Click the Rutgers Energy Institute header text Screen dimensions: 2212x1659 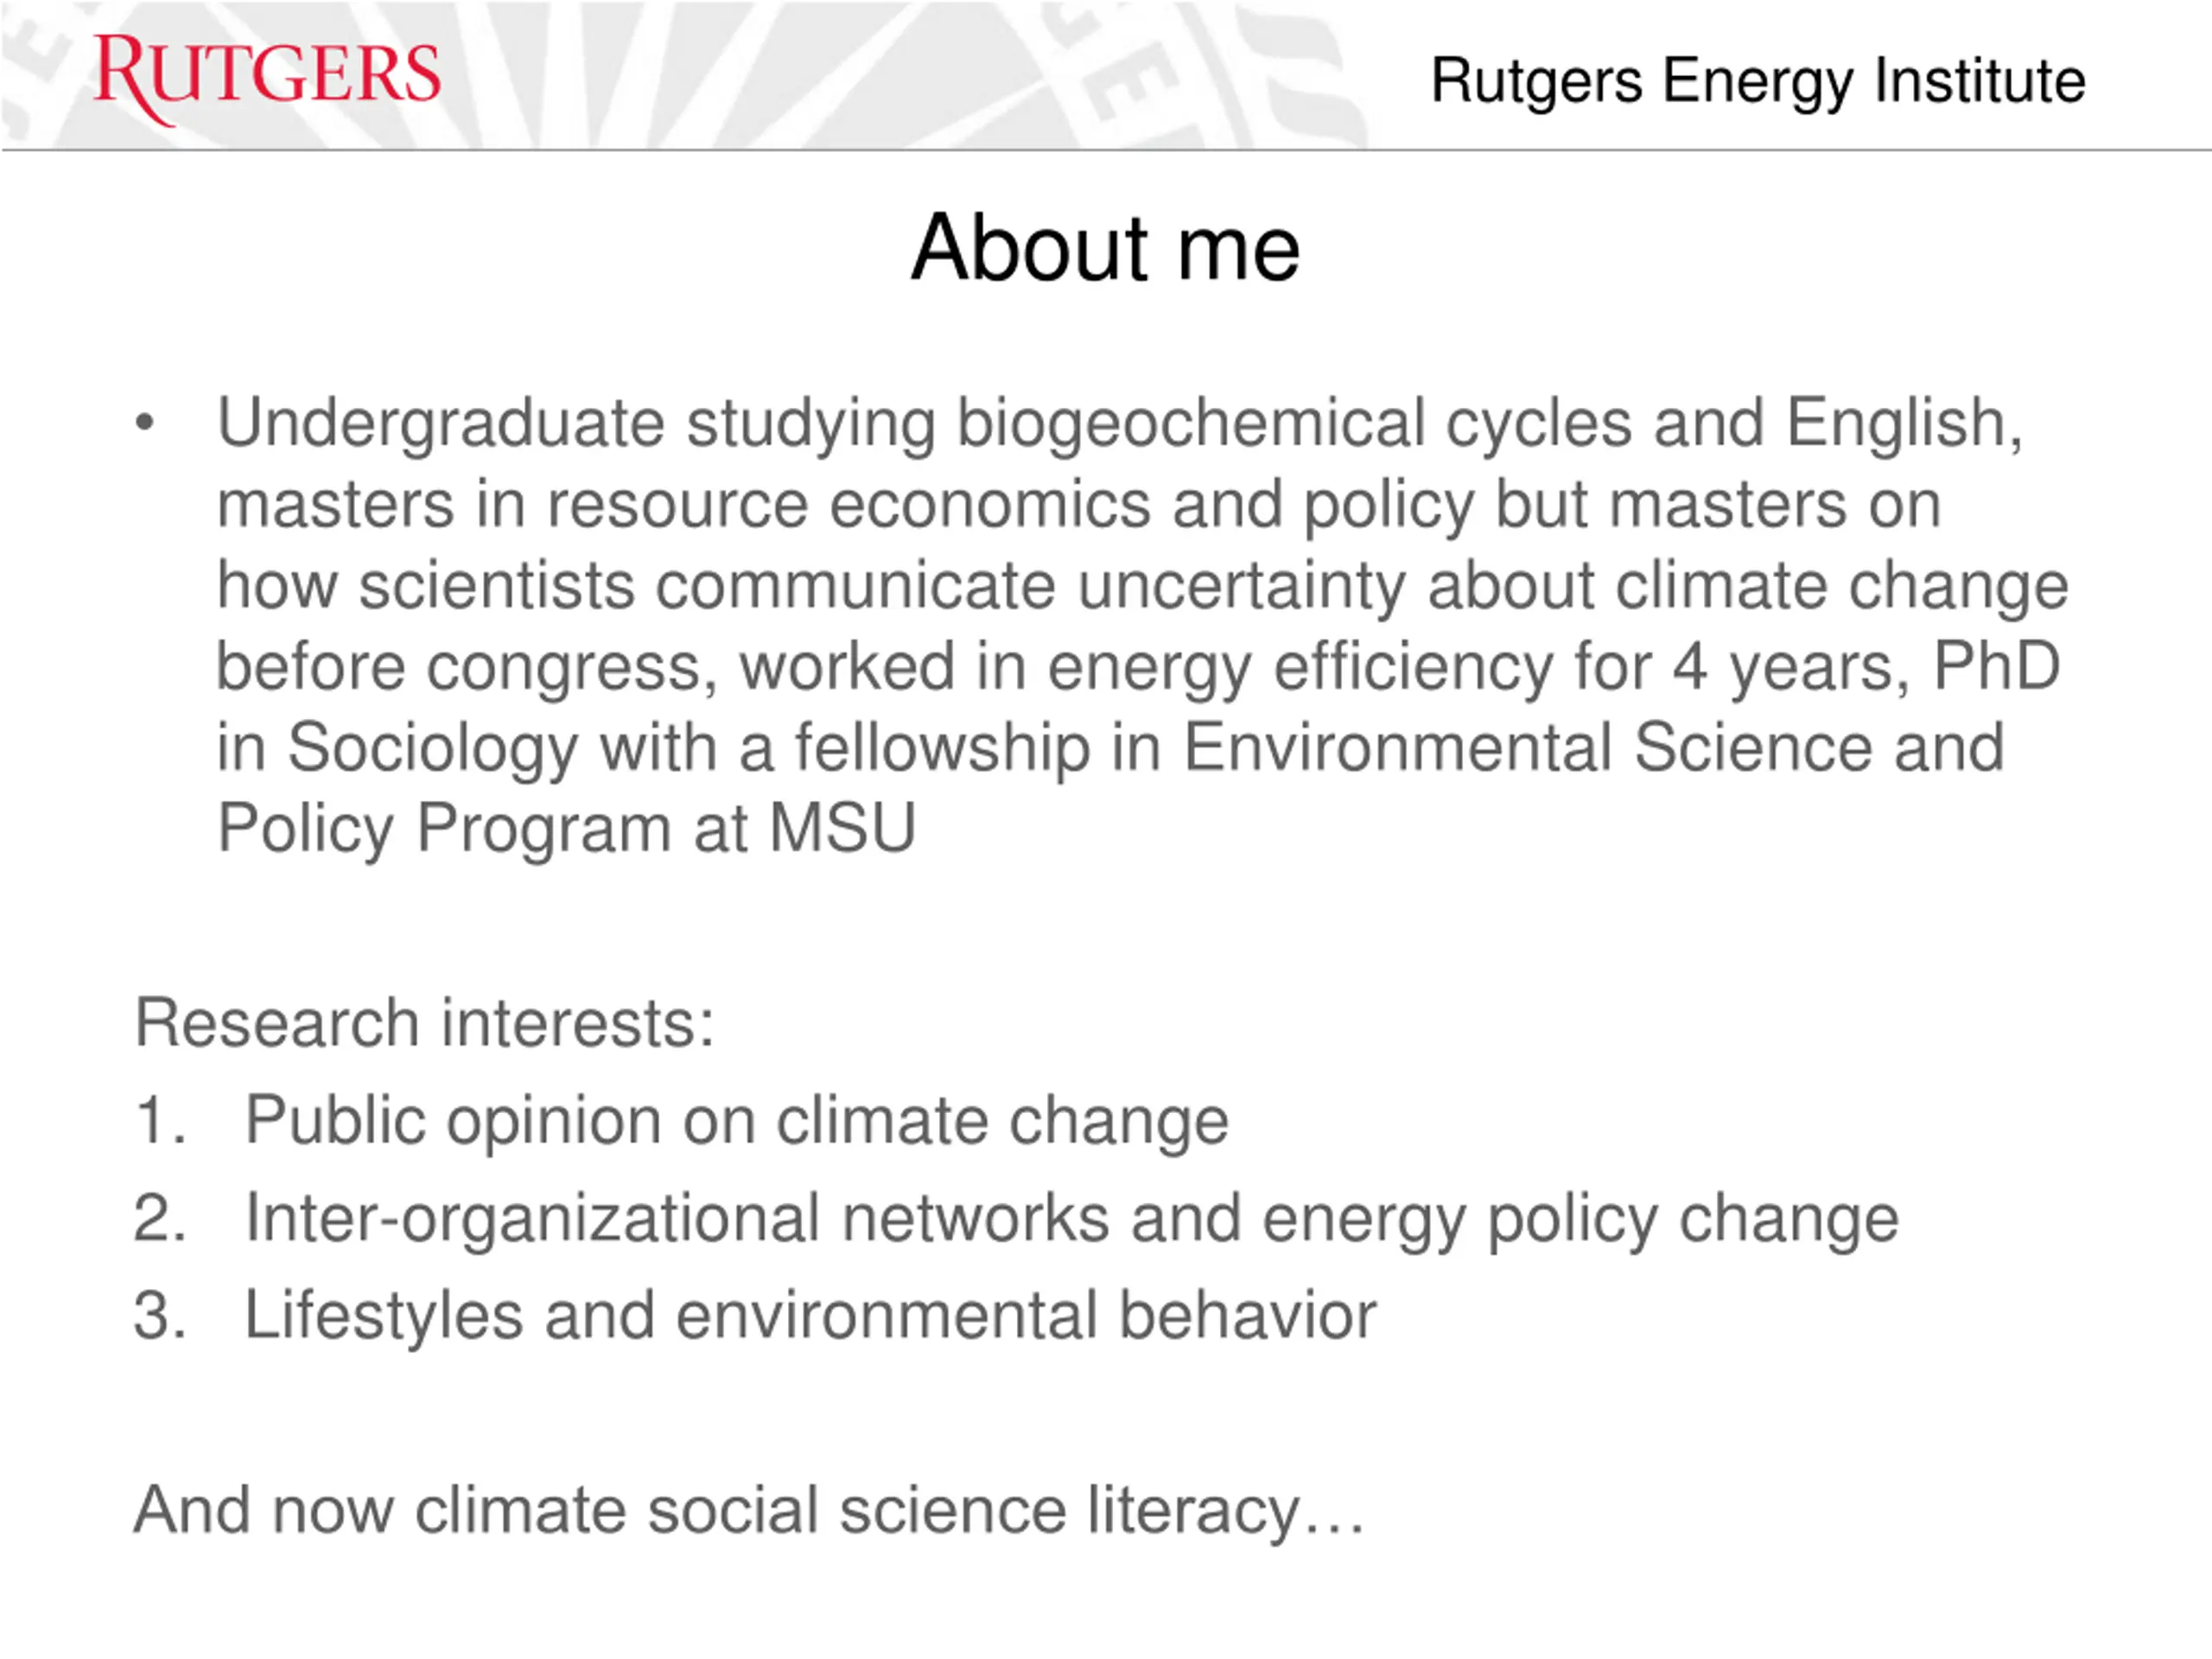pyautogui.click(x=1758, y=82)
